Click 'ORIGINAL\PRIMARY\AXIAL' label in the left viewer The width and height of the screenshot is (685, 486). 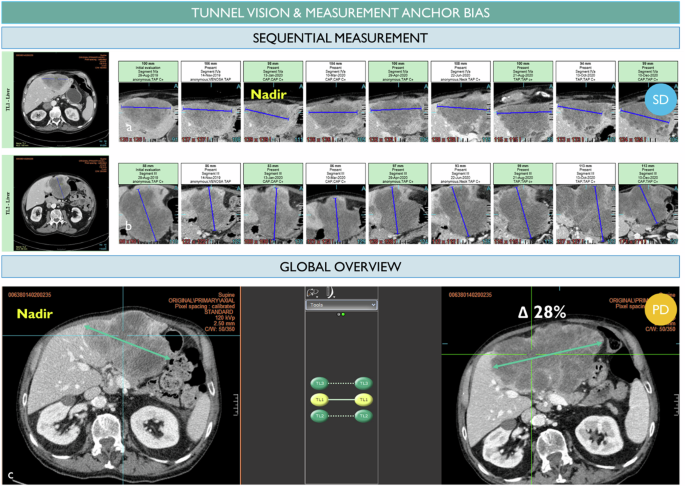[201, 301]
